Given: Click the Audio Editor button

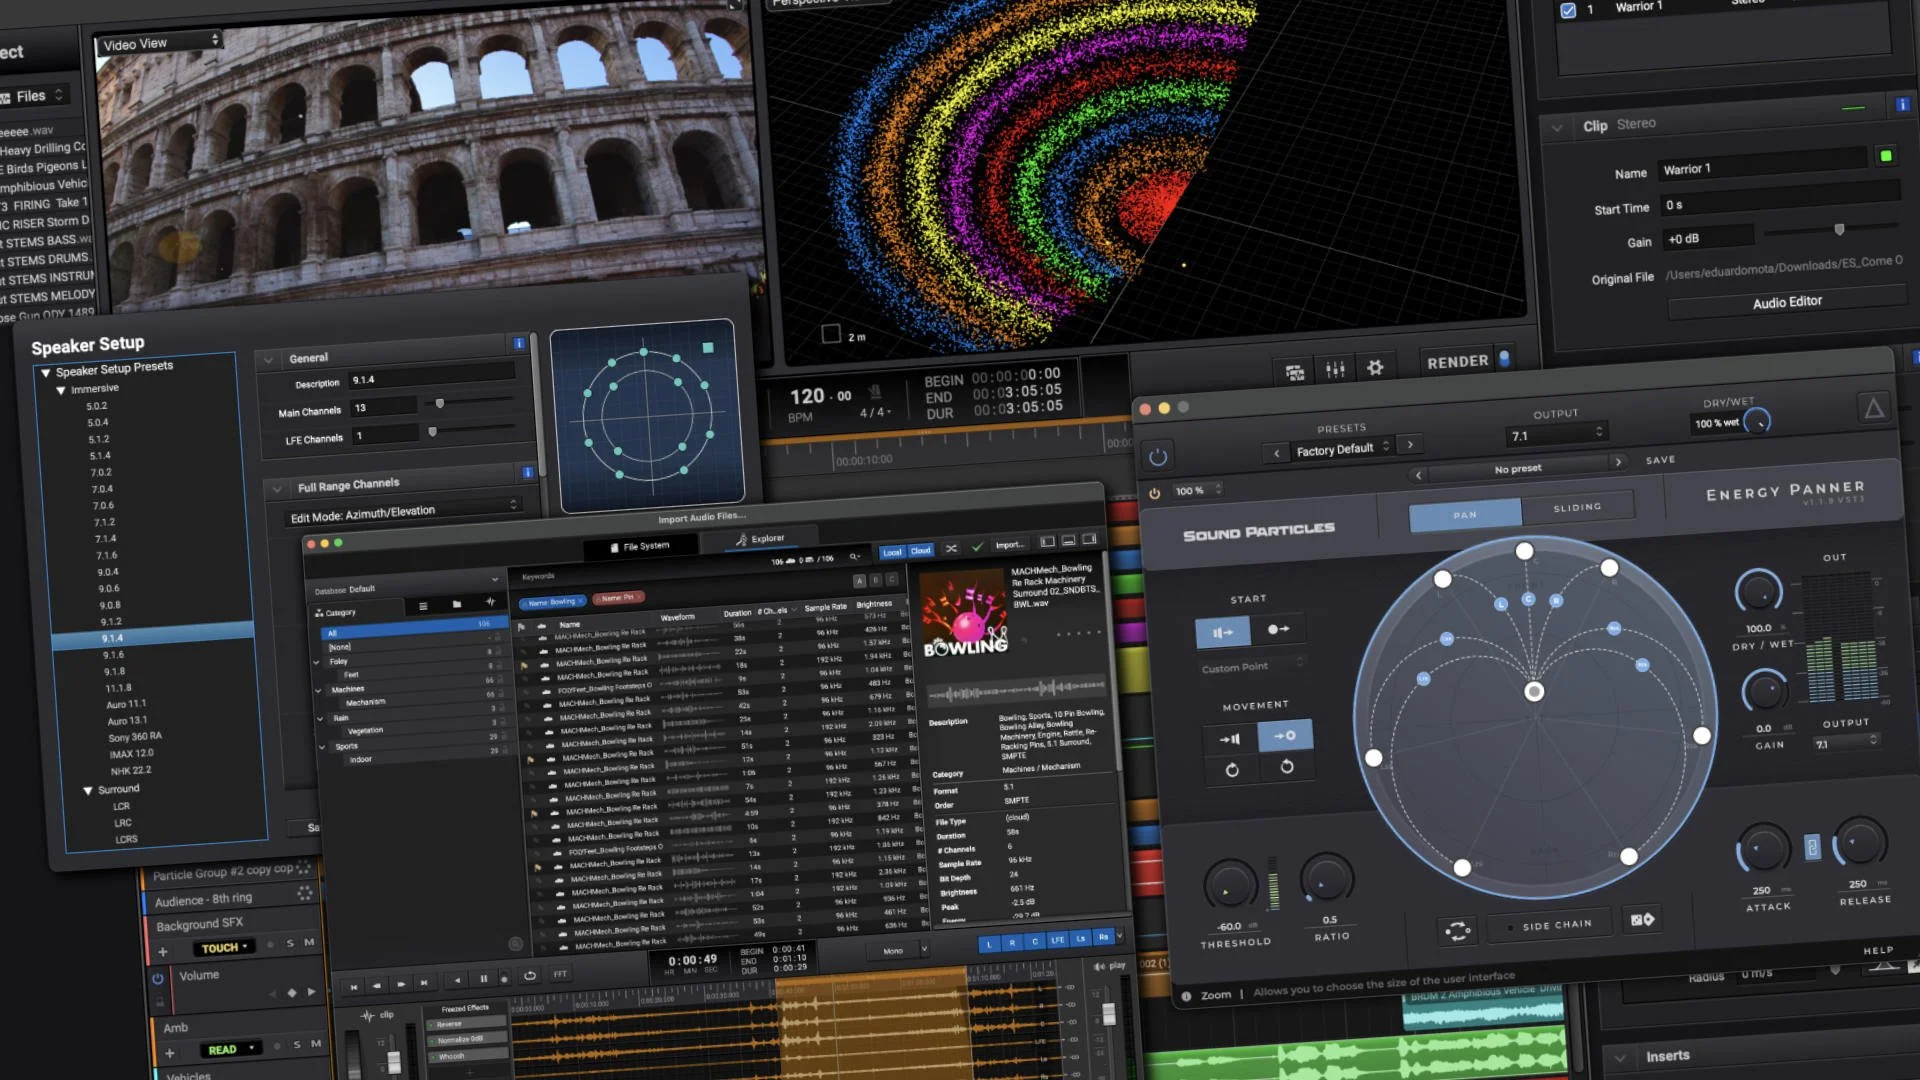Looking at the screenshot, I should point(1787,302).
